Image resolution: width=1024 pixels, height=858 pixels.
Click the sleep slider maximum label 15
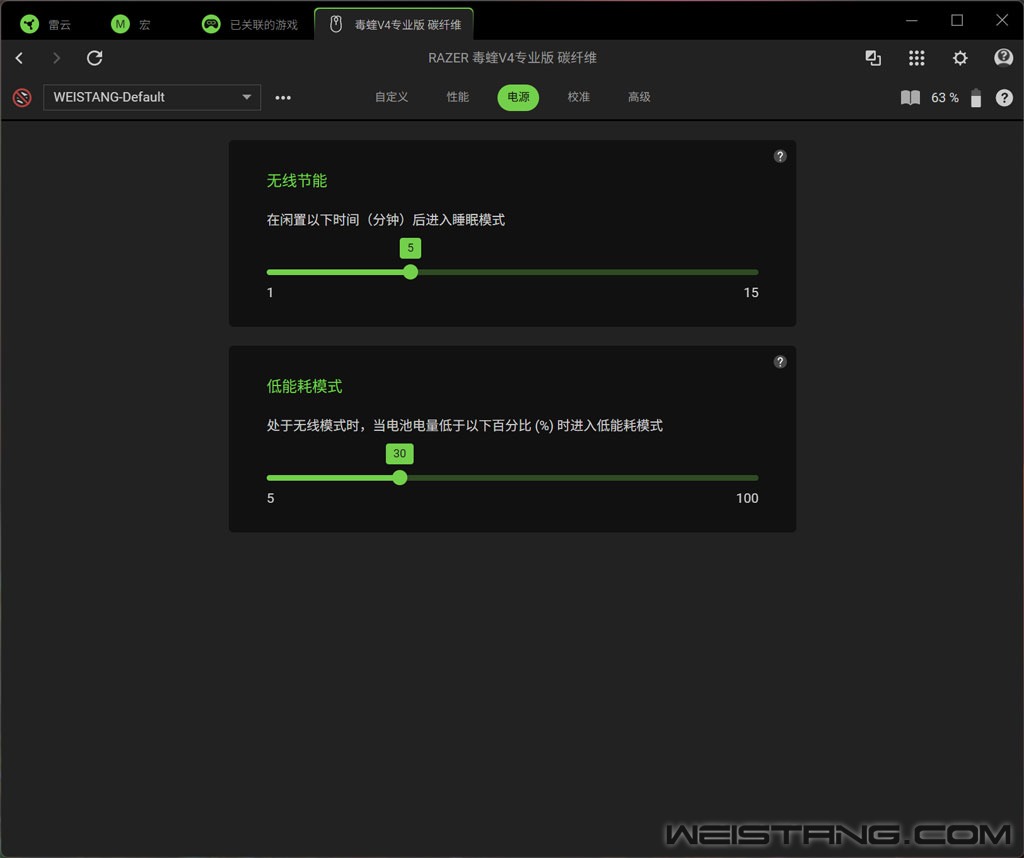tap(751, 293)
